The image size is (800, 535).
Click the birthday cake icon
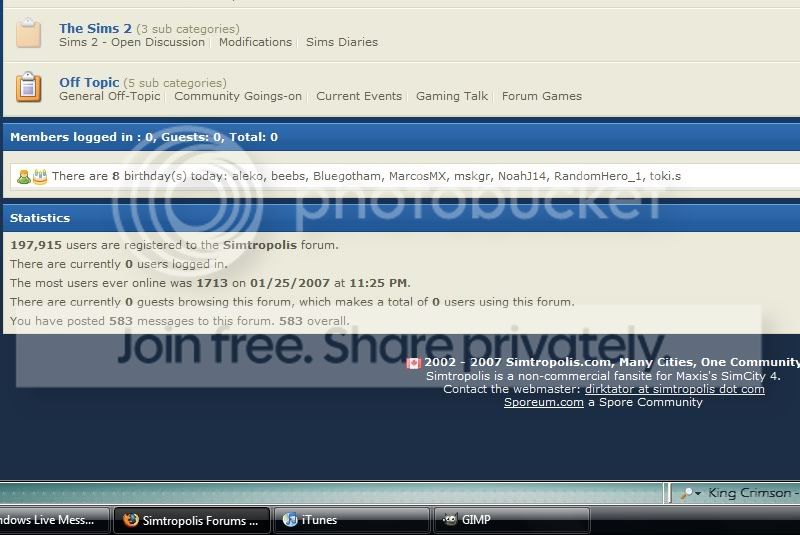(x=40, y=177)
